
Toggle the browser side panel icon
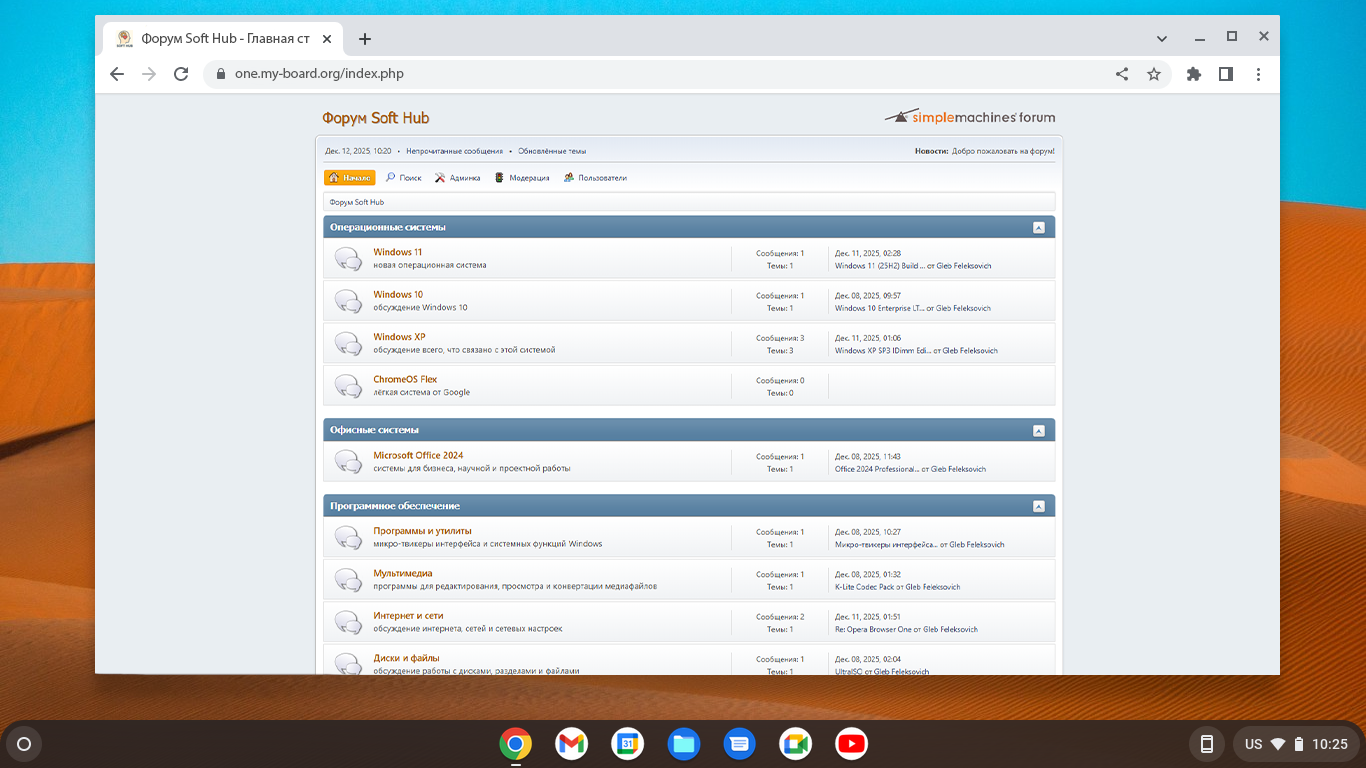pyautogui.click(x=1226, y=74)
